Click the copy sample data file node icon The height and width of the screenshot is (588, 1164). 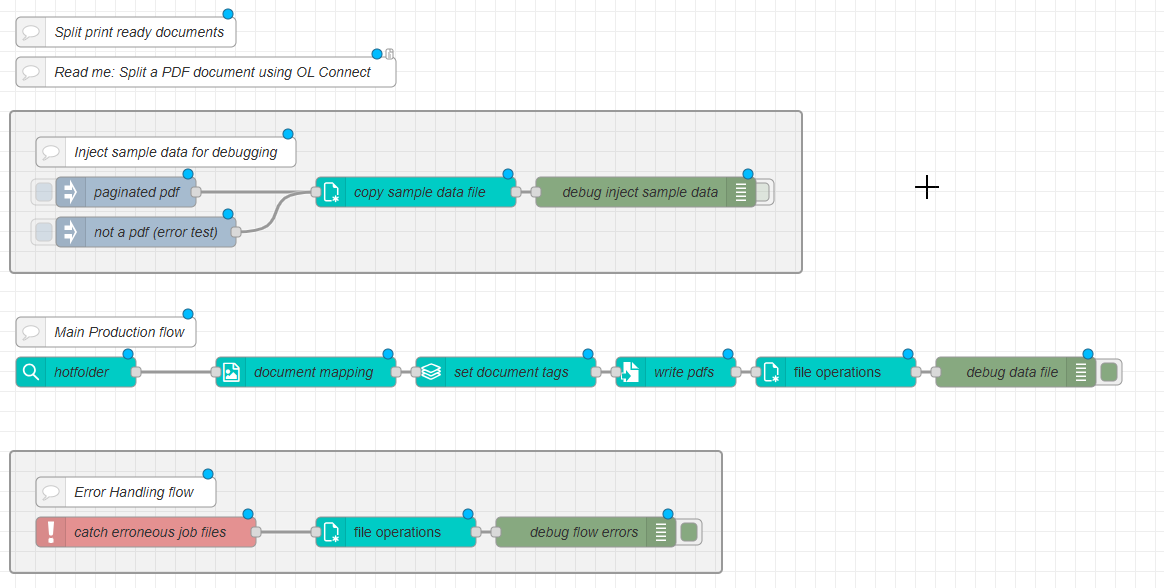331,192
